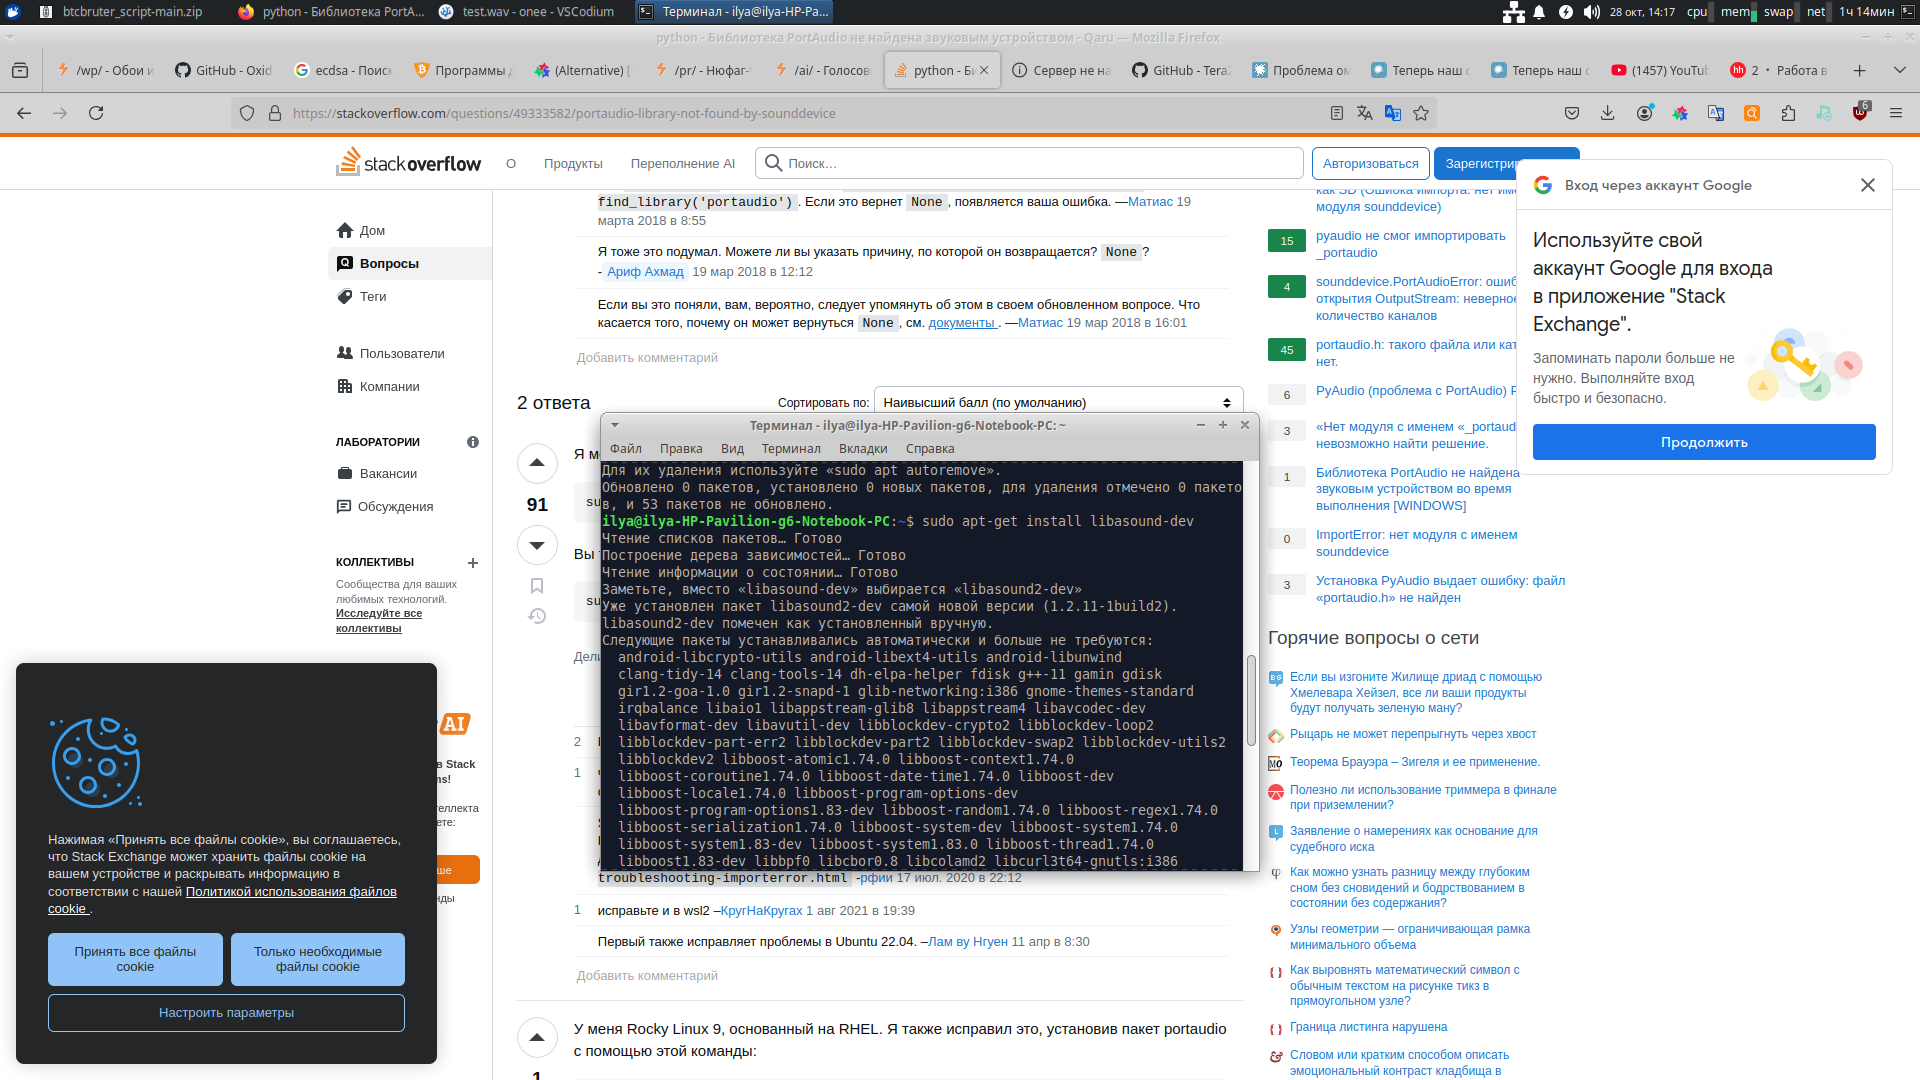Continue with Google via Продолжить
The width and height of the screenshot is (1920, 1080).
pyautogui.click(x=1704, y=442)
